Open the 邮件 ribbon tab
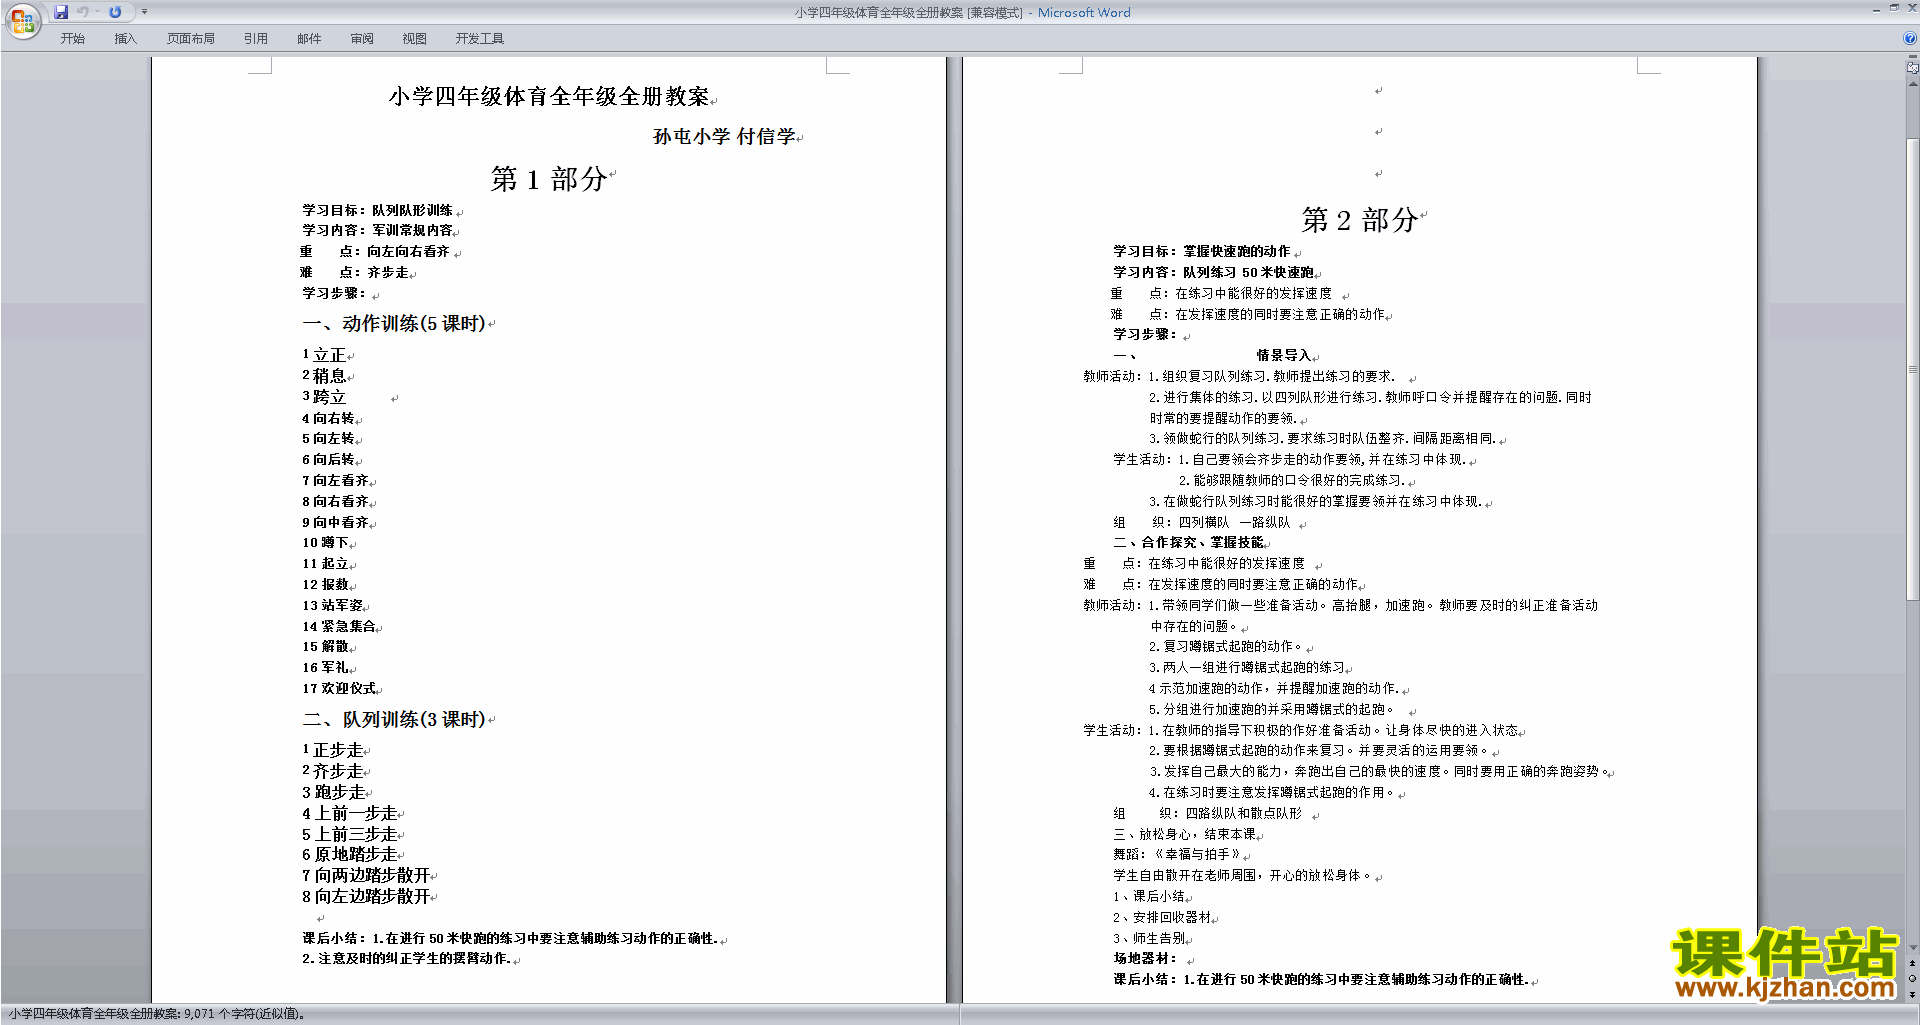 [x=309, y=38]
